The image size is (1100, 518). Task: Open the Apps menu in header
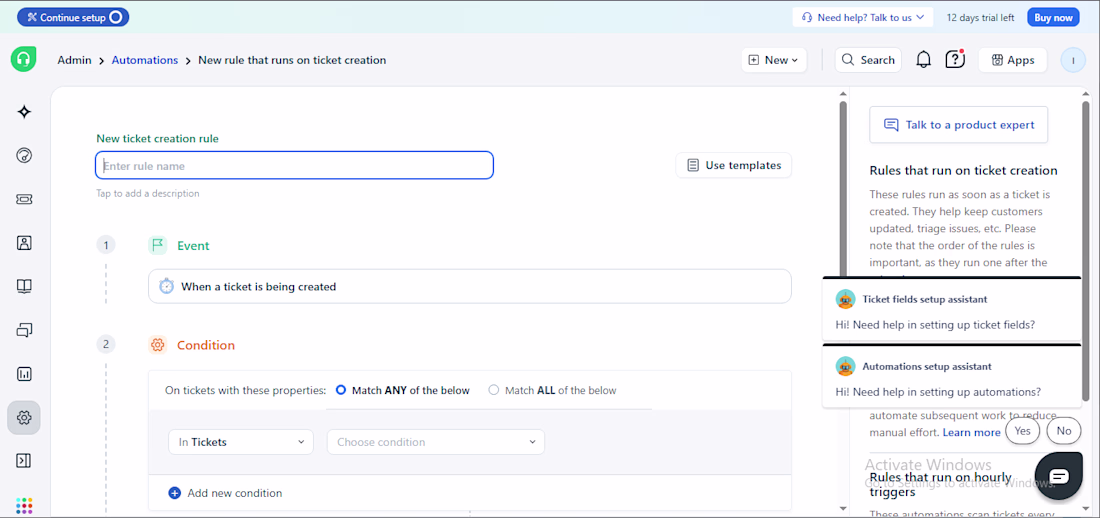(1012, 60)
